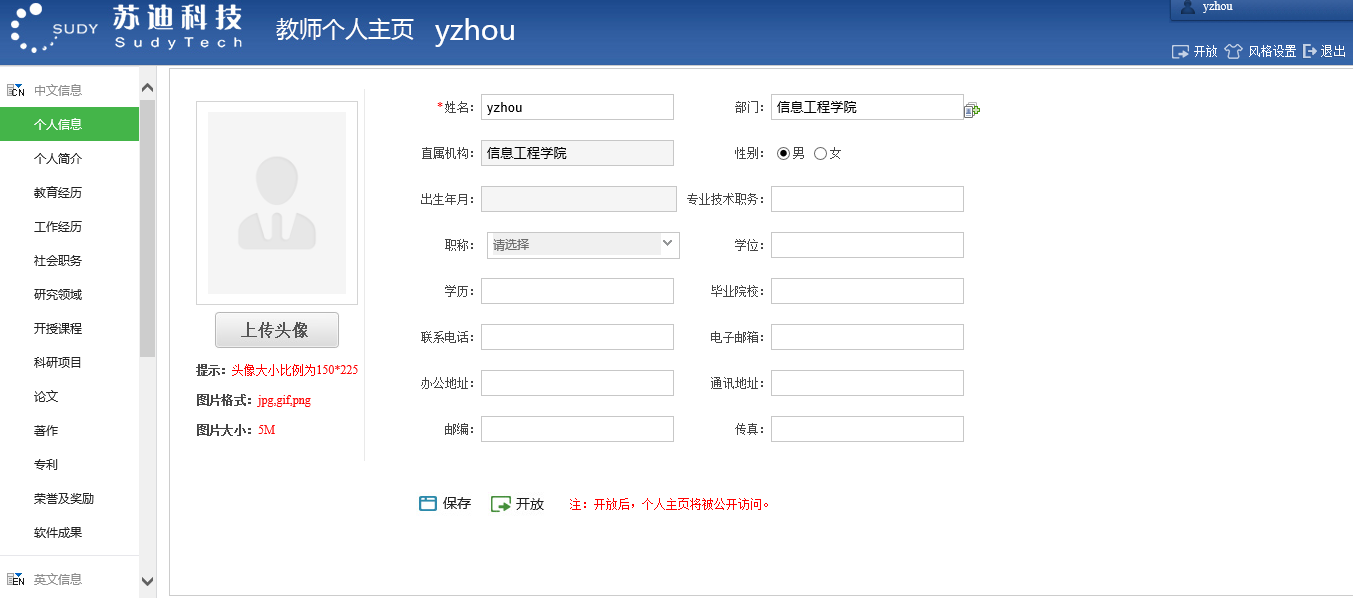Click the 开放 icon in the top header
Image resolution: width=1353 pixels, height=598 pixels.
[1180, 51]
